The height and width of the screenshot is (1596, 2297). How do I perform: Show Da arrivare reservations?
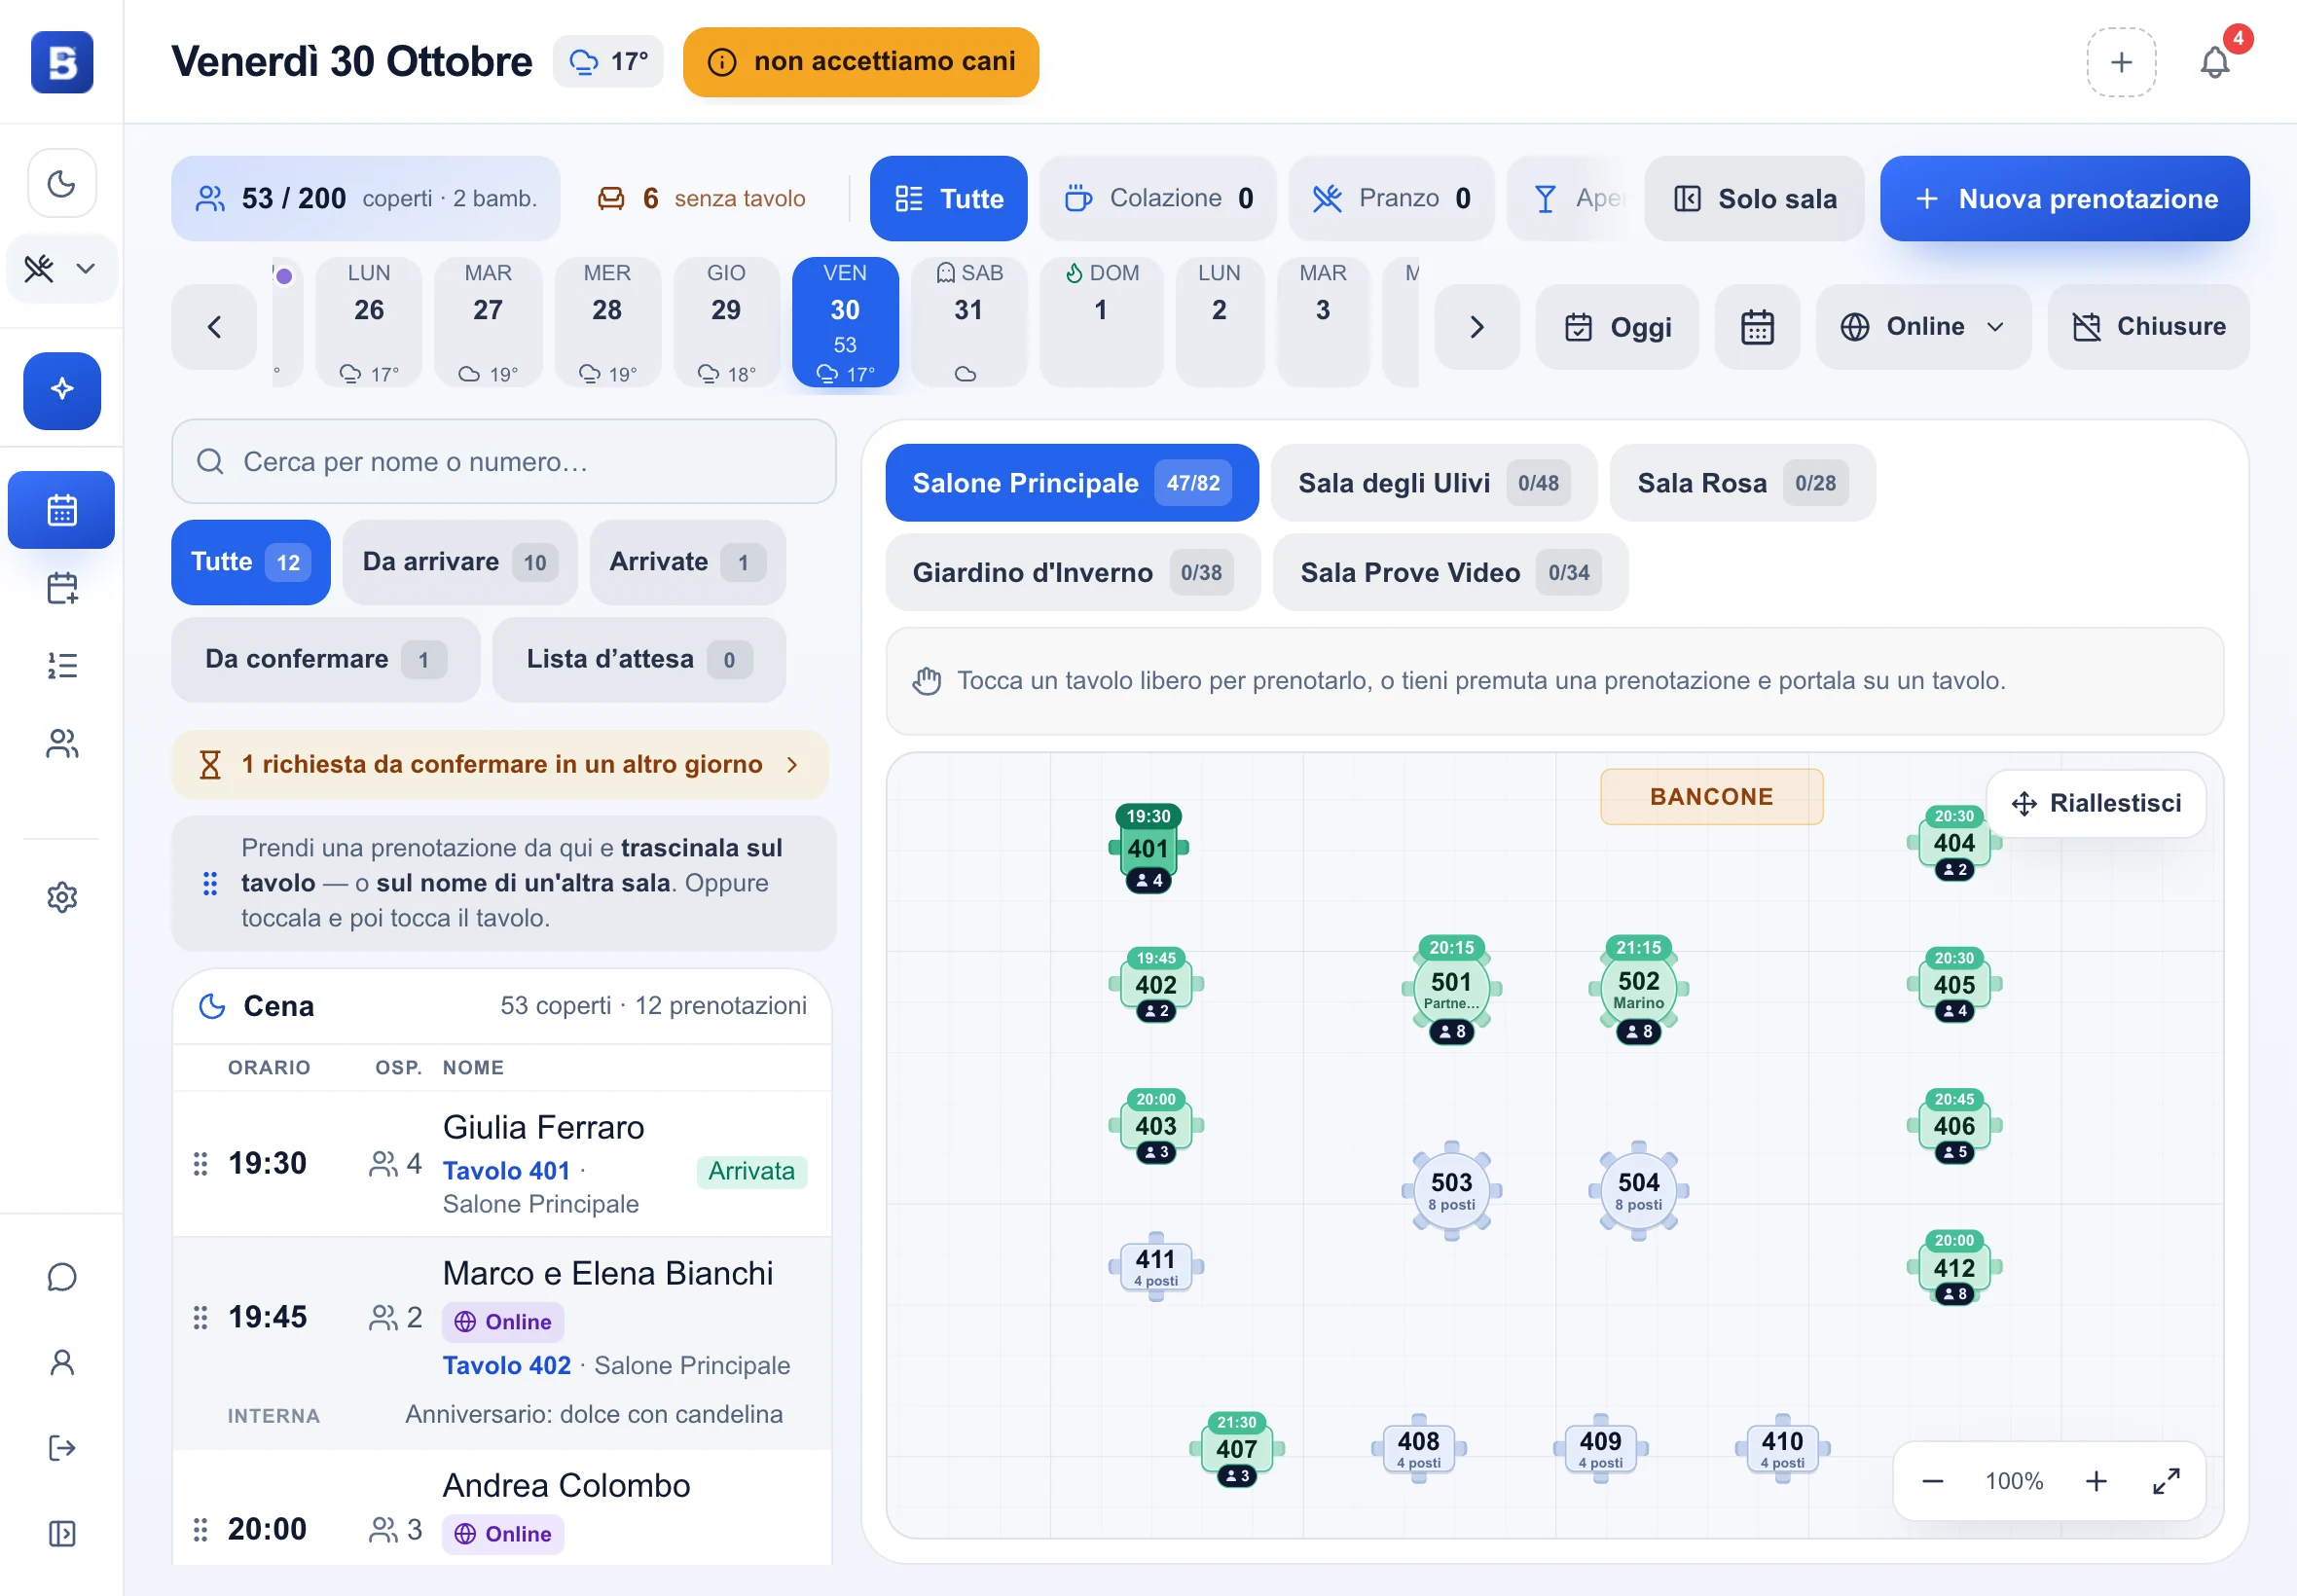459,562
